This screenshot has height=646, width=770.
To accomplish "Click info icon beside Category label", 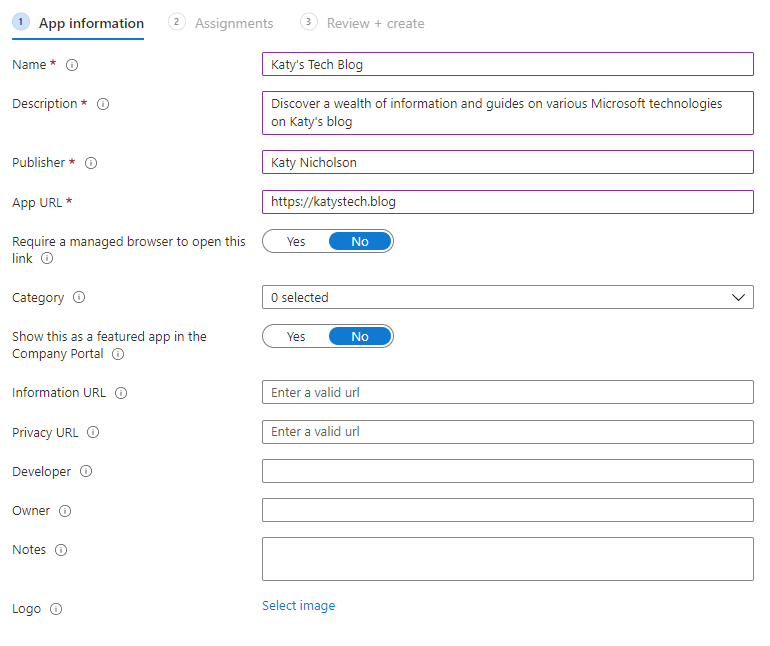I will tap(79, 298).
